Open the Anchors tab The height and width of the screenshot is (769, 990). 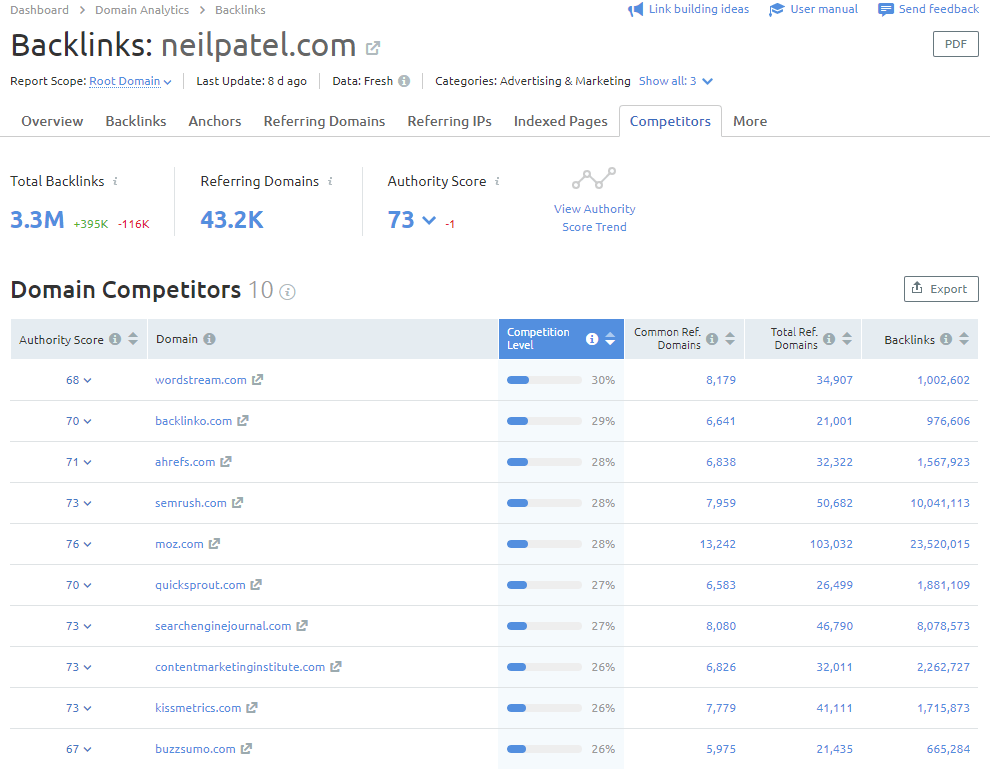point(215,121)
